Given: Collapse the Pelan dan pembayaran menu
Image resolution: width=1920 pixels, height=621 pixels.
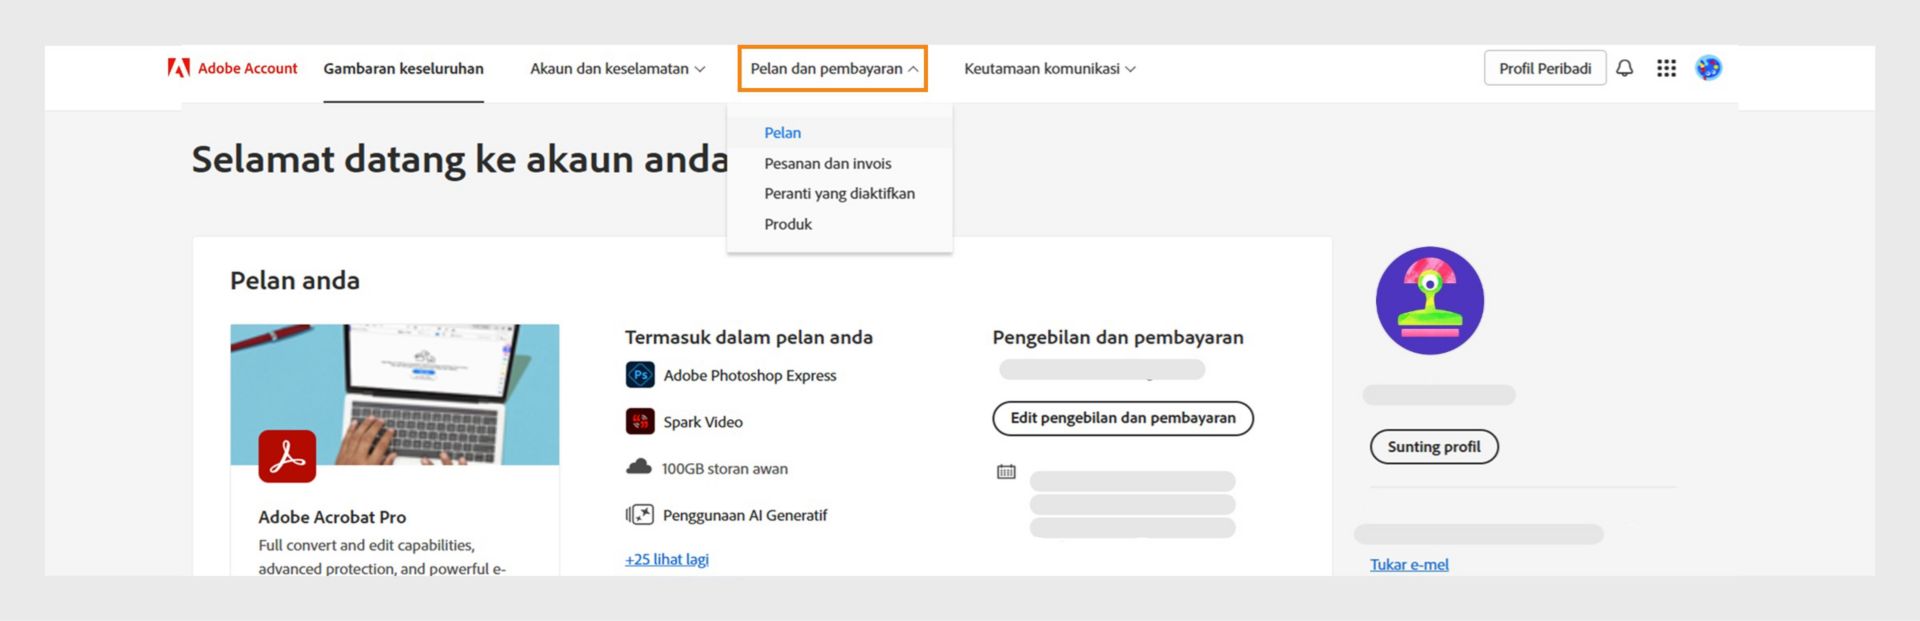Looking at the screenshot, I should click(833, 69).
